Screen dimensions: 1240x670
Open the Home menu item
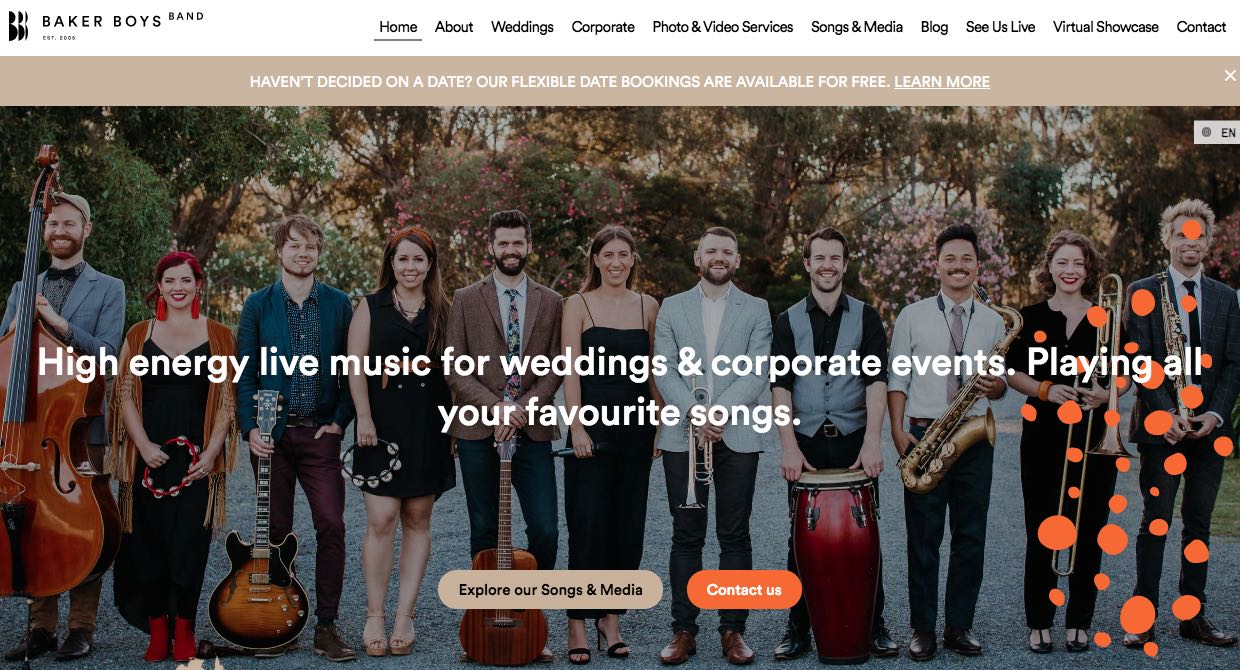tap(398, 27)
